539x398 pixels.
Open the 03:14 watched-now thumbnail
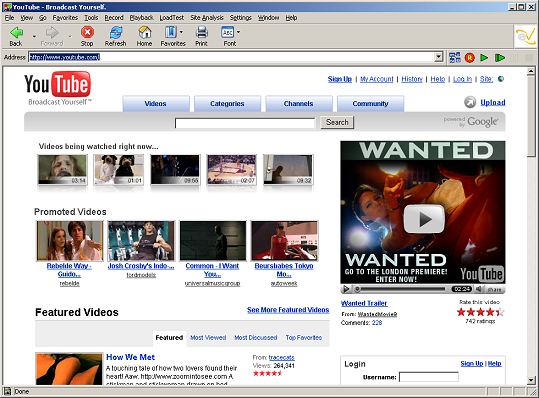pyautogui.click(x=62, y=170)
